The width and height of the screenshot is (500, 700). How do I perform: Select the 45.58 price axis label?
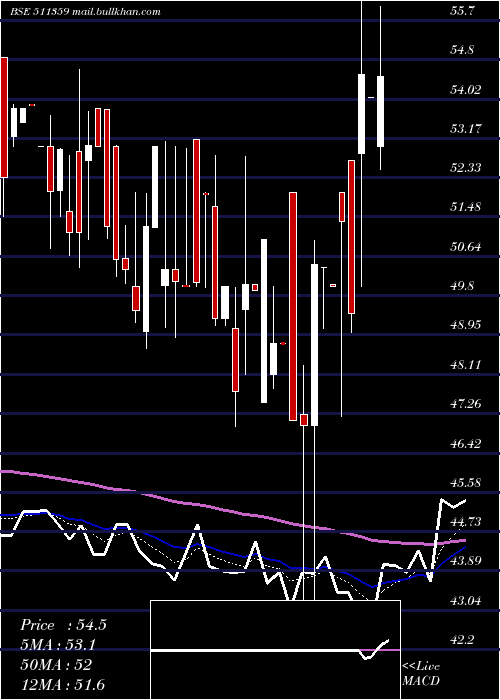(466, 482)
